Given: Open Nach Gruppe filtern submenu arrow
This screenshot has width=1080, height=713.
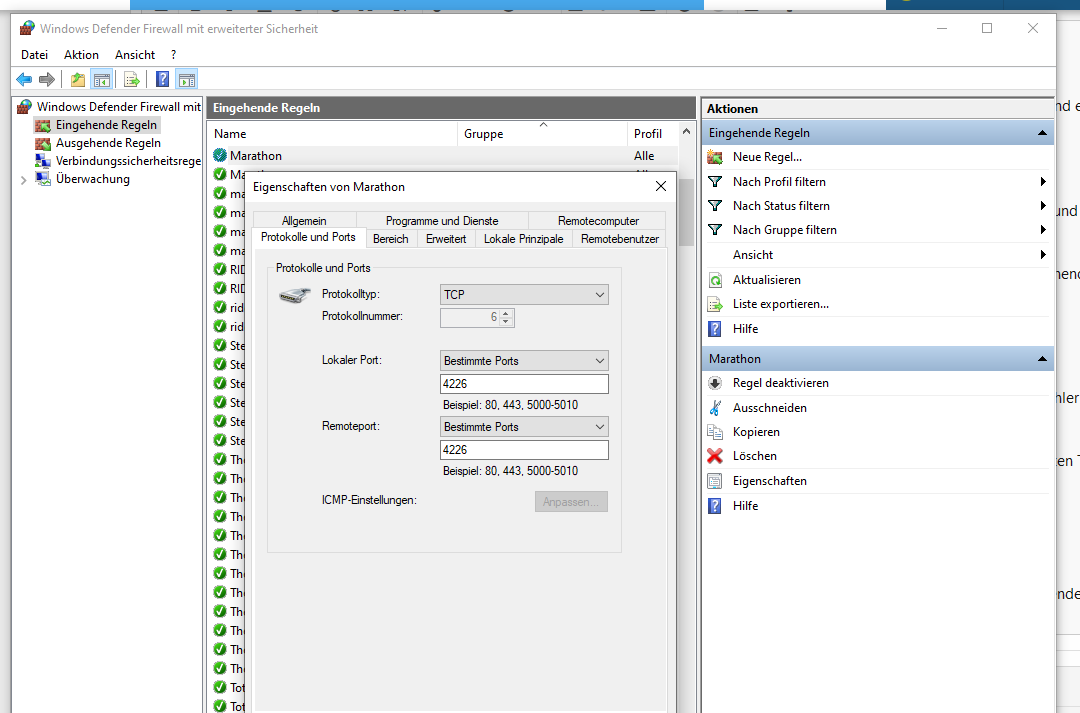Looking at the screenshot, I should (1043, 230).
